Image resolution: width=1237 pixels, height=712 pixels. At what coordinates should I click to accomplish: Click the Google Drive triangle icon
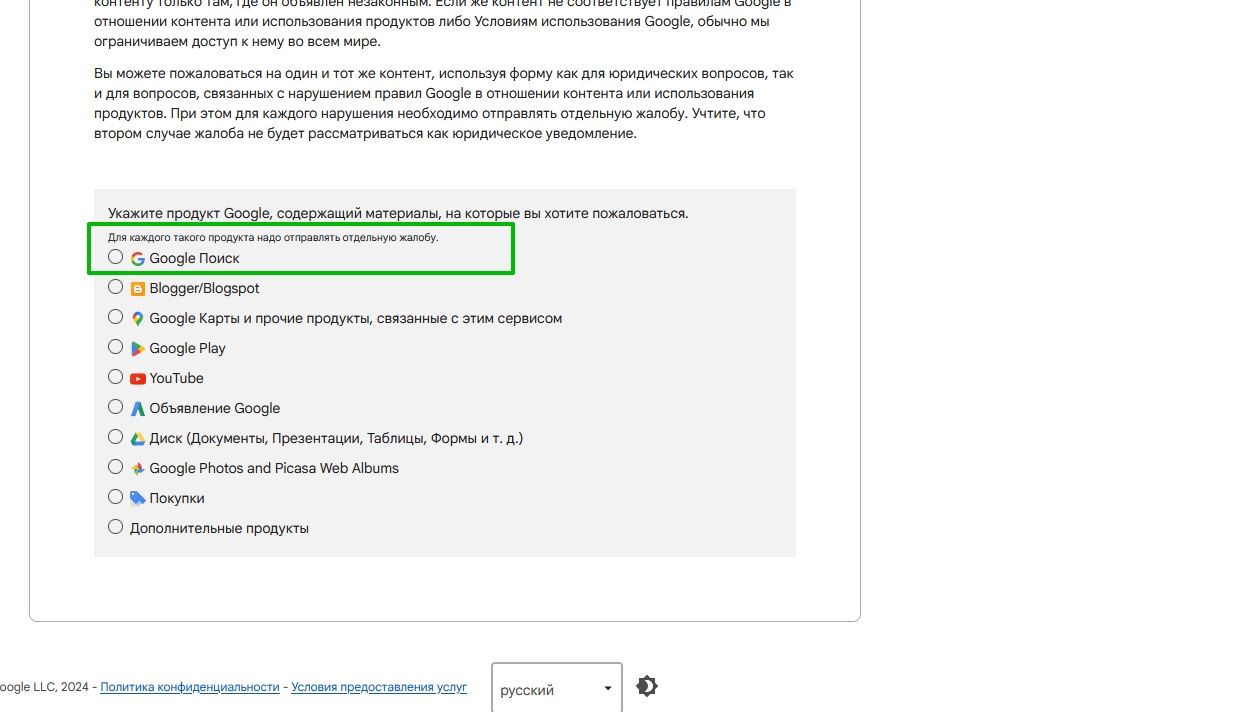[x=138, y=439]
